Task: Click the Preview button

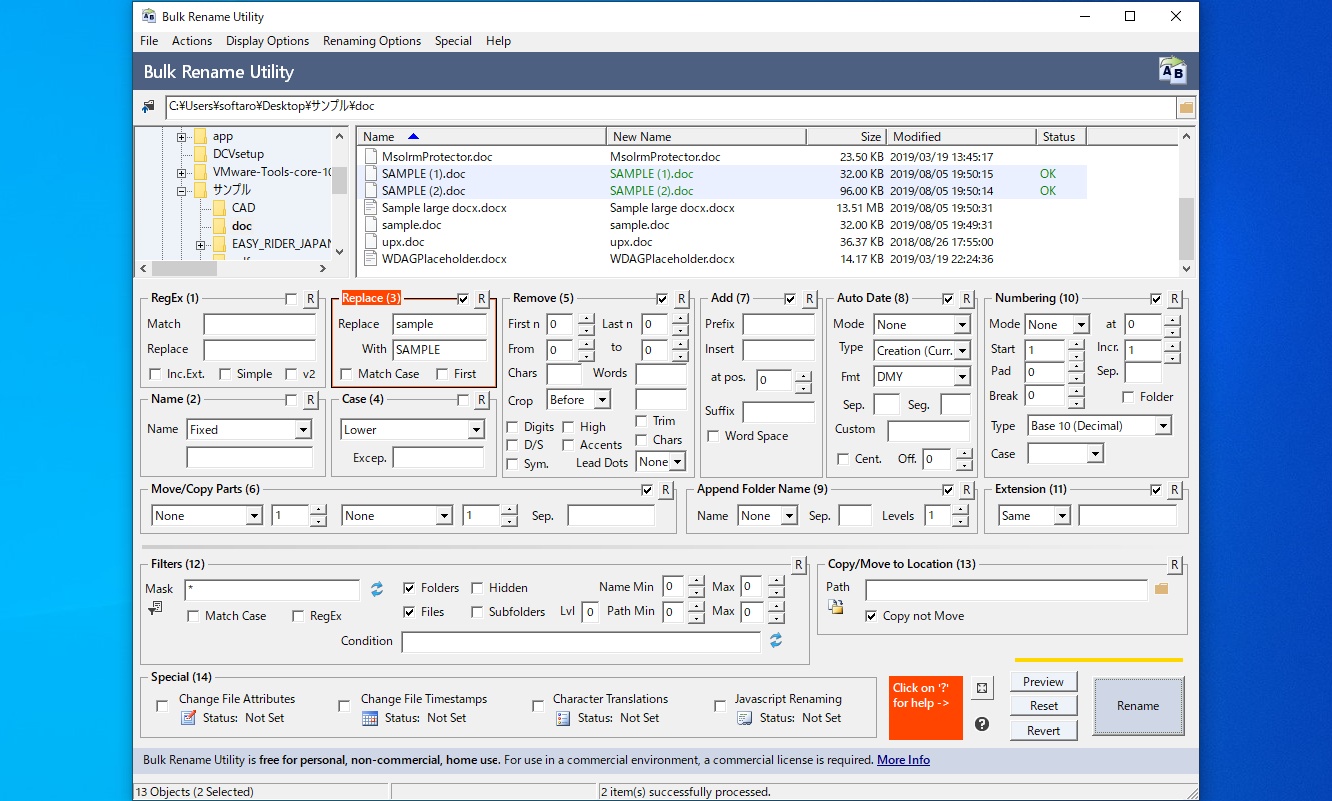Action: tap(1043, 682)
